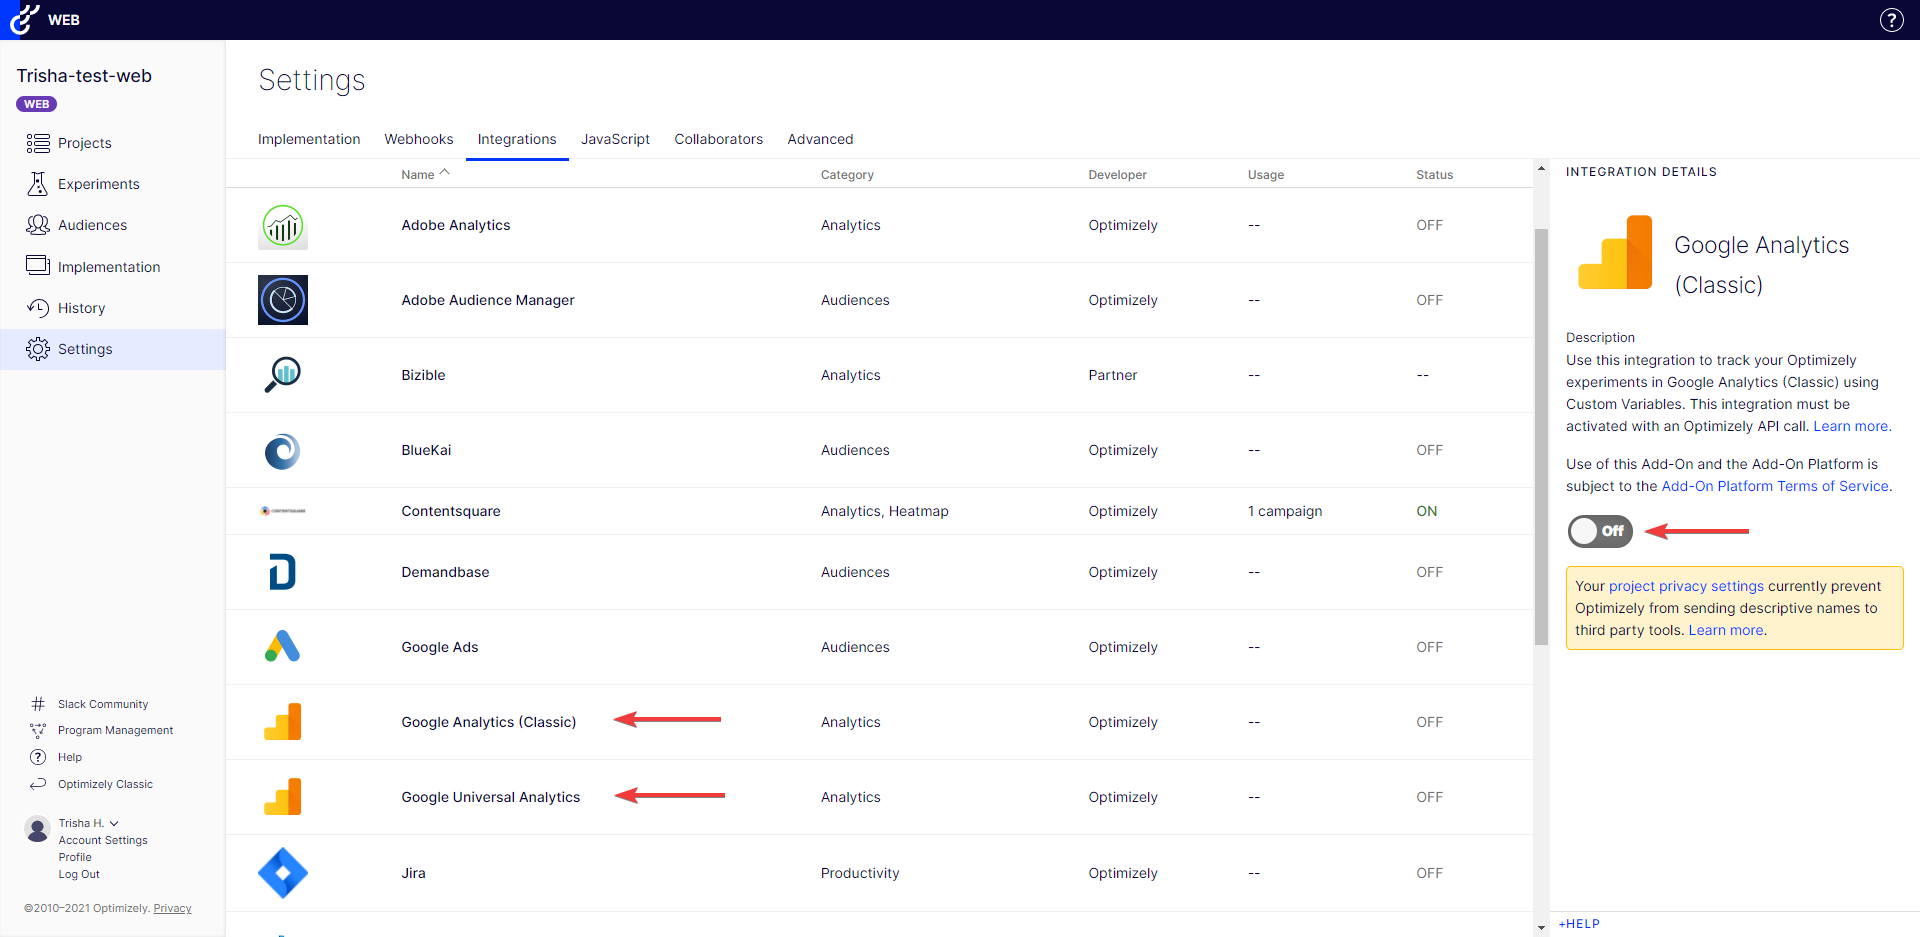The width and height of the screenshot is (1920, 937).
Task: Click the Adobe Analytics logo
Action: click(x=283, y=226)
